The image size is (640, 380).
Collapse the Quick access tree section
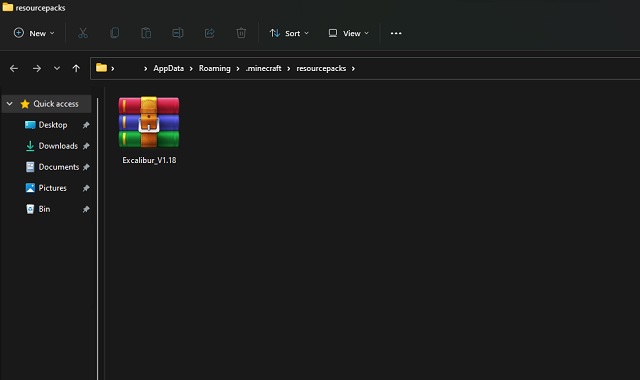coord(9,104)
